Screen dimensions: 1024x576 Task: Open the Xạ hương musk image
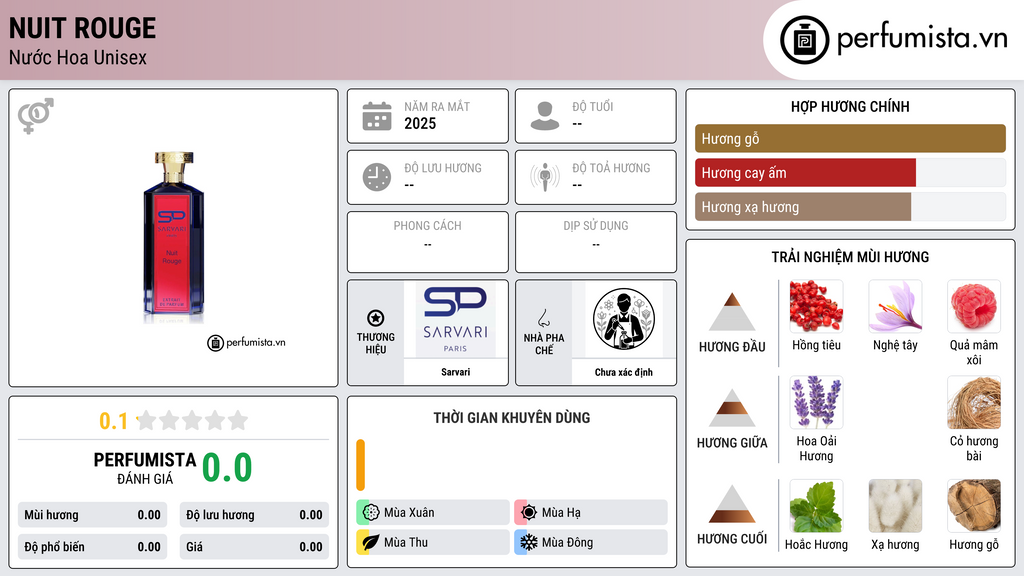(x=895, y=506)
